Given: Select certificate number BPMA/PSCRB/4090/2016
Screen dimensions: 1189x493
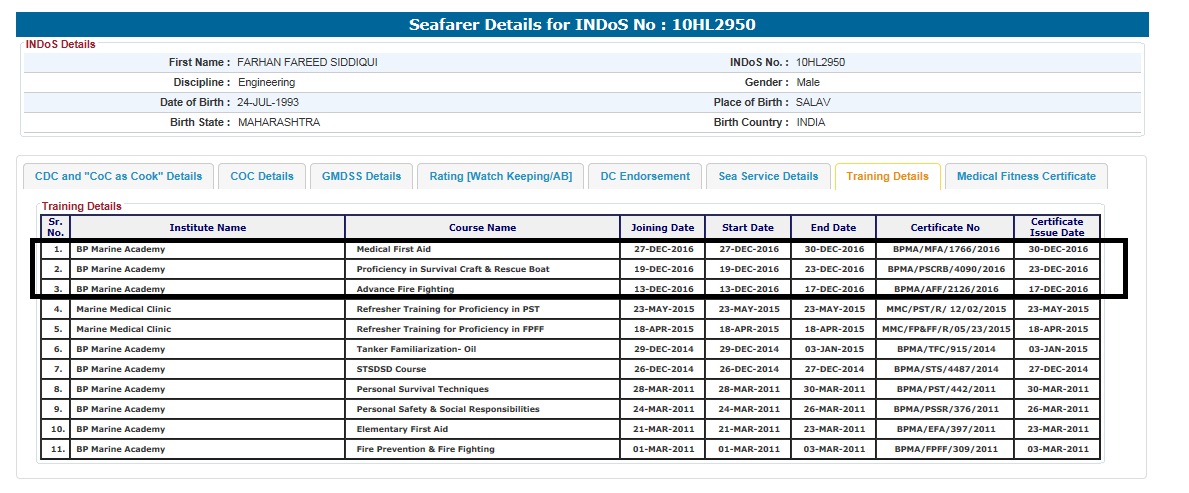Looking at the screenshot, I should pos(945,269).
